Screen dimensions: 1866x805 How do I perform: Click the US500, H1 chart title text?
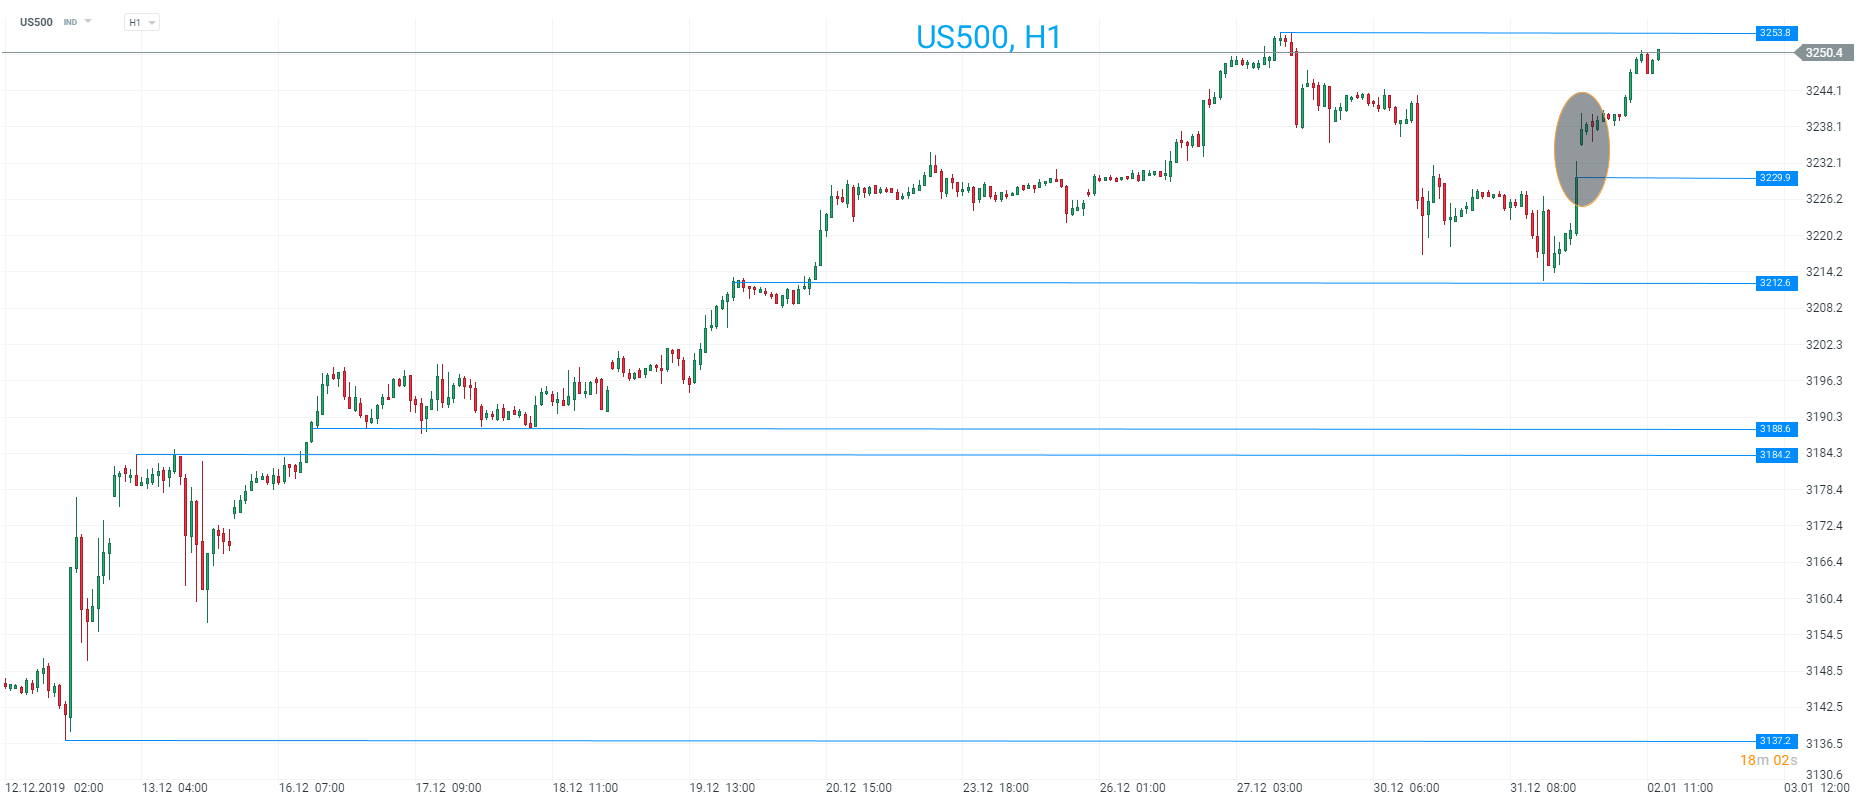coord(988,37)
